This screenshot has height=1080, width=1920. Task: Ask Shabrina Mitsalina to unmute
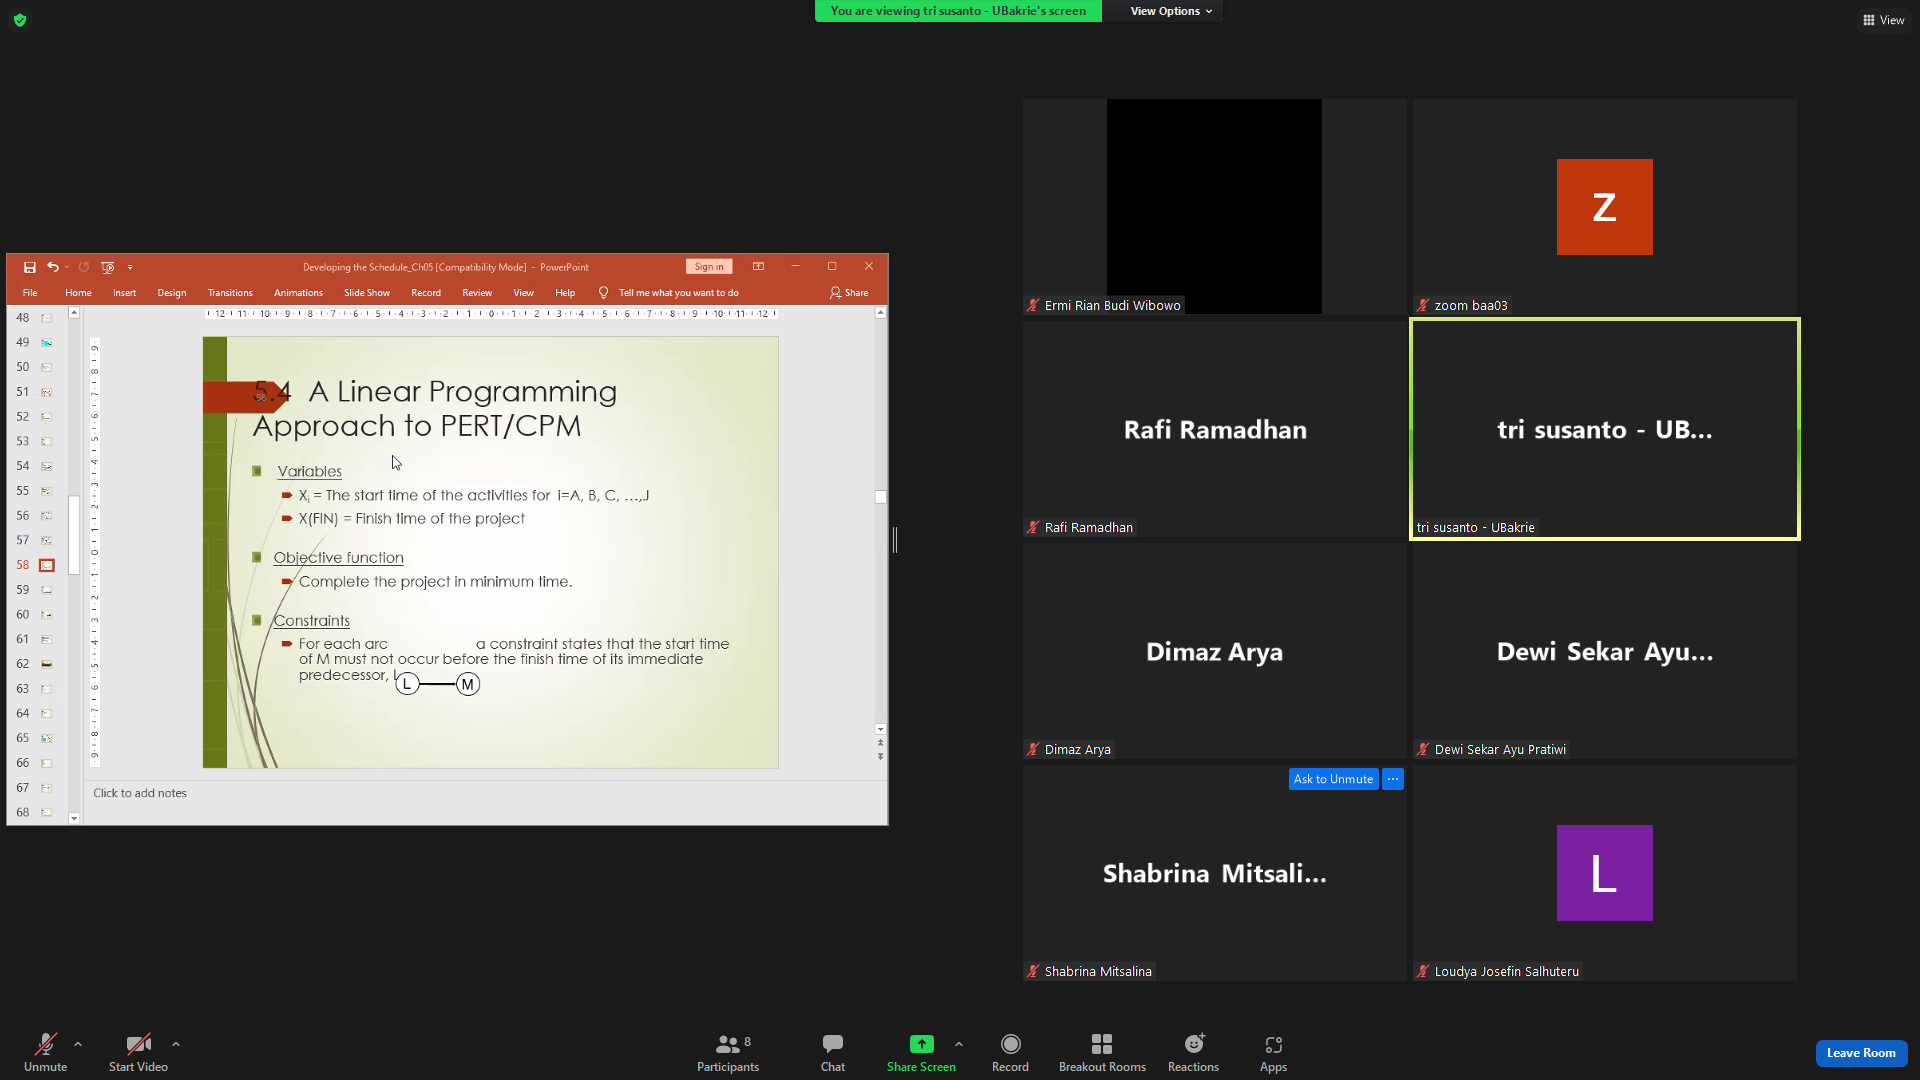(1333, 779)
